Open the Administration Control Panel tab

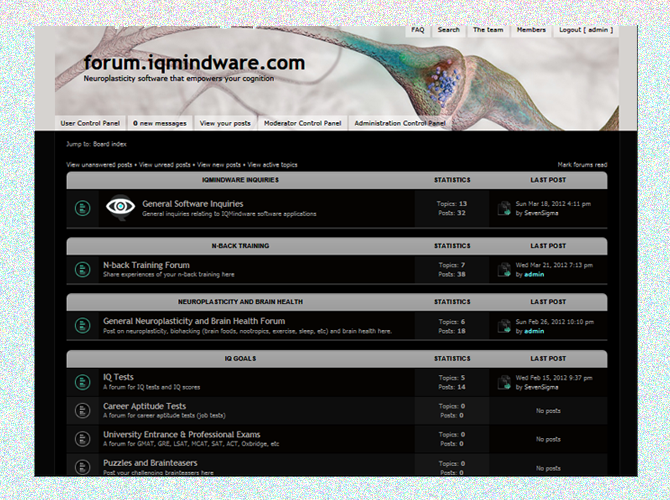pos(400,123)
